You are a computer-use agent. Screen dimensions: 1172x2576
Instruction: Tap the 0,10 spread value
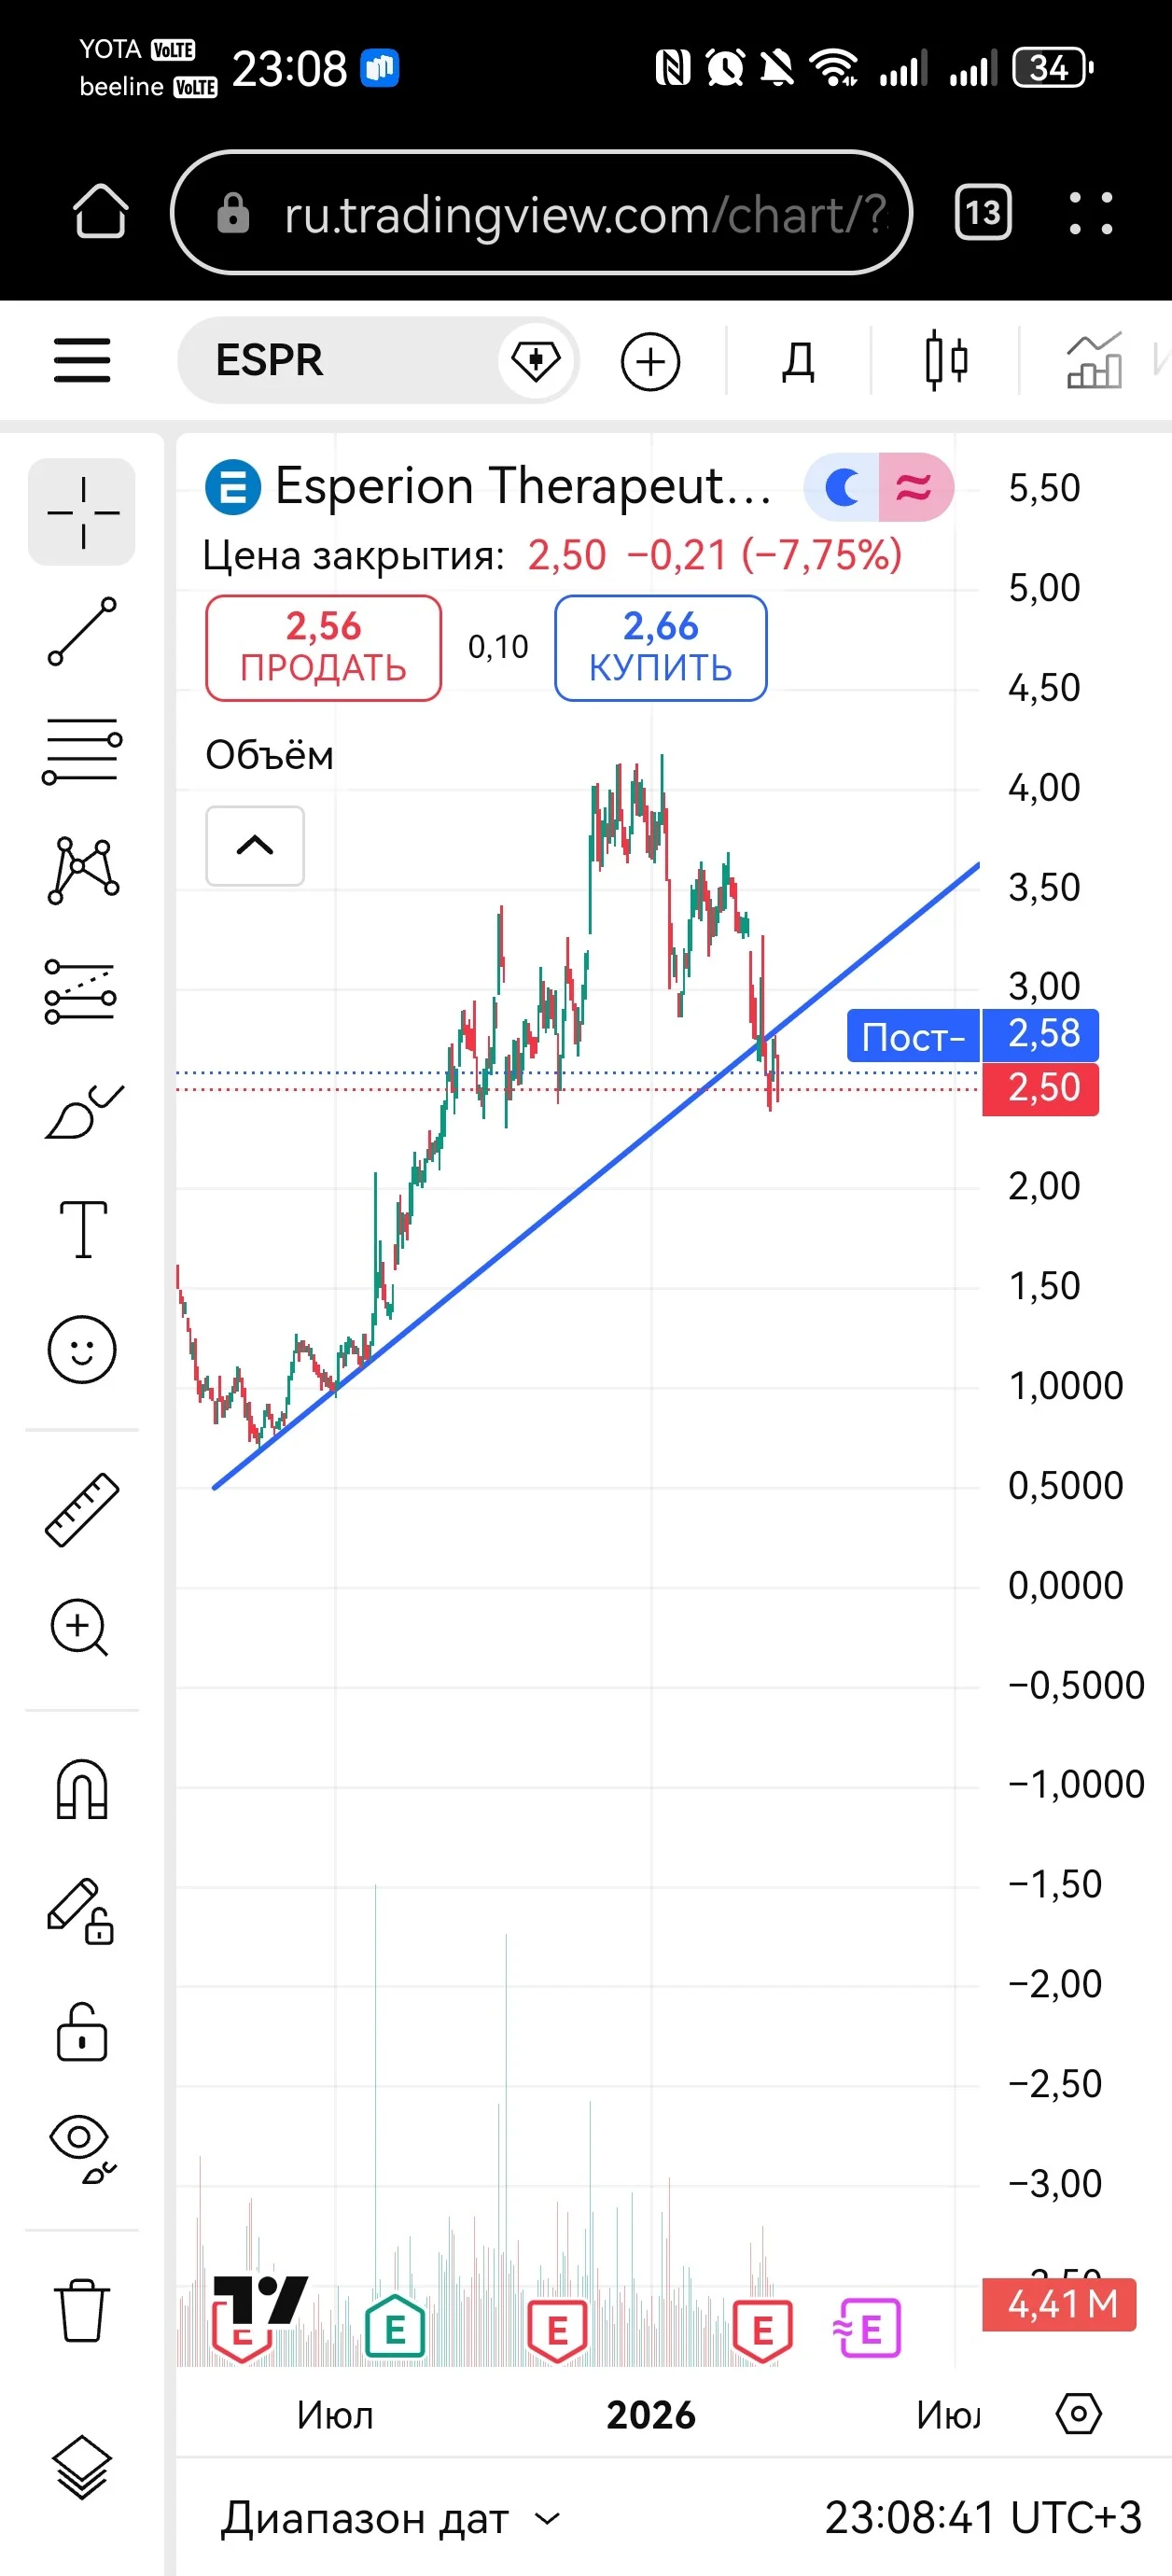coord(498,647)
